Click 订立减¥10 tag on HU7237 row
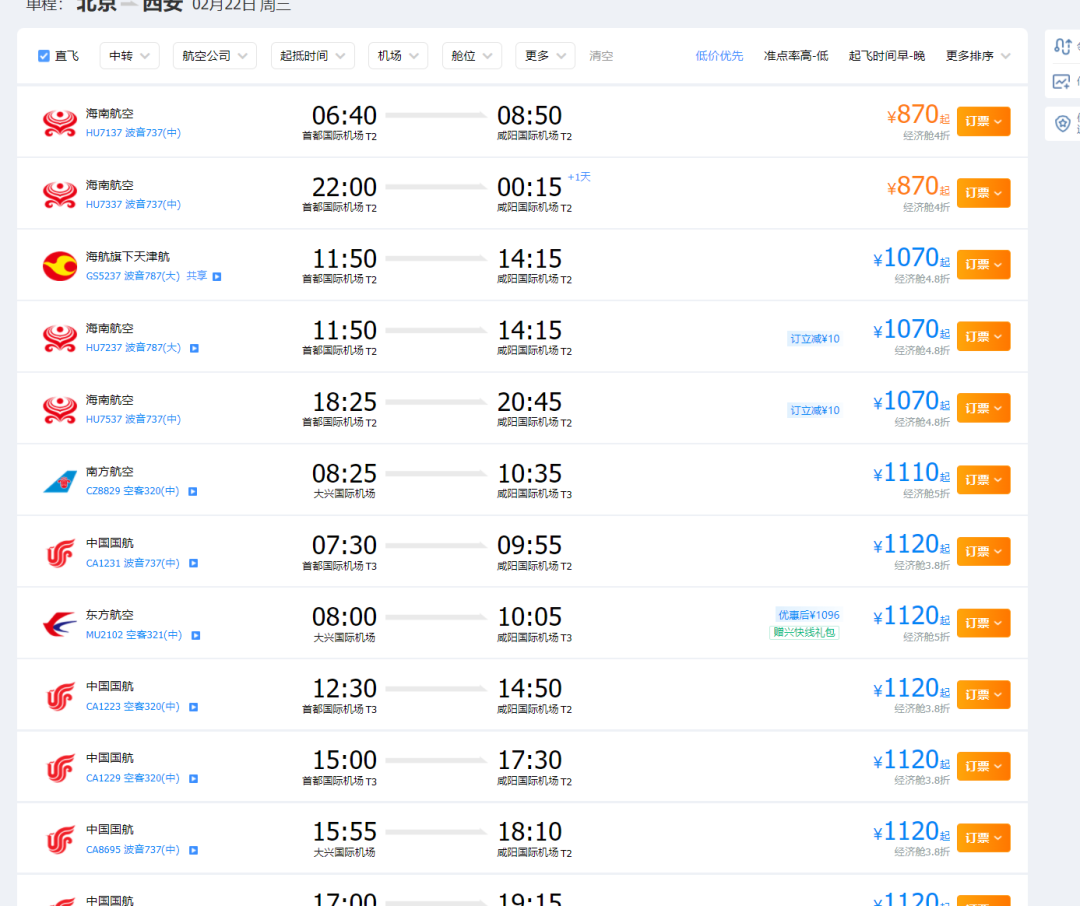 (x=815, y=339)
